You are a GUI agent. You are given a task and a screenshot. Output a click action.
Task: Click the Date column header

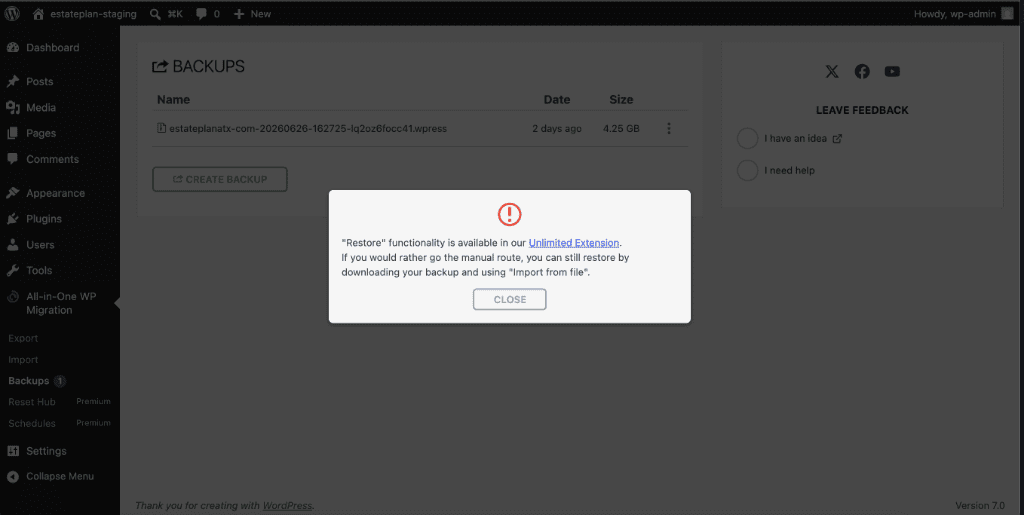(556, 100)
